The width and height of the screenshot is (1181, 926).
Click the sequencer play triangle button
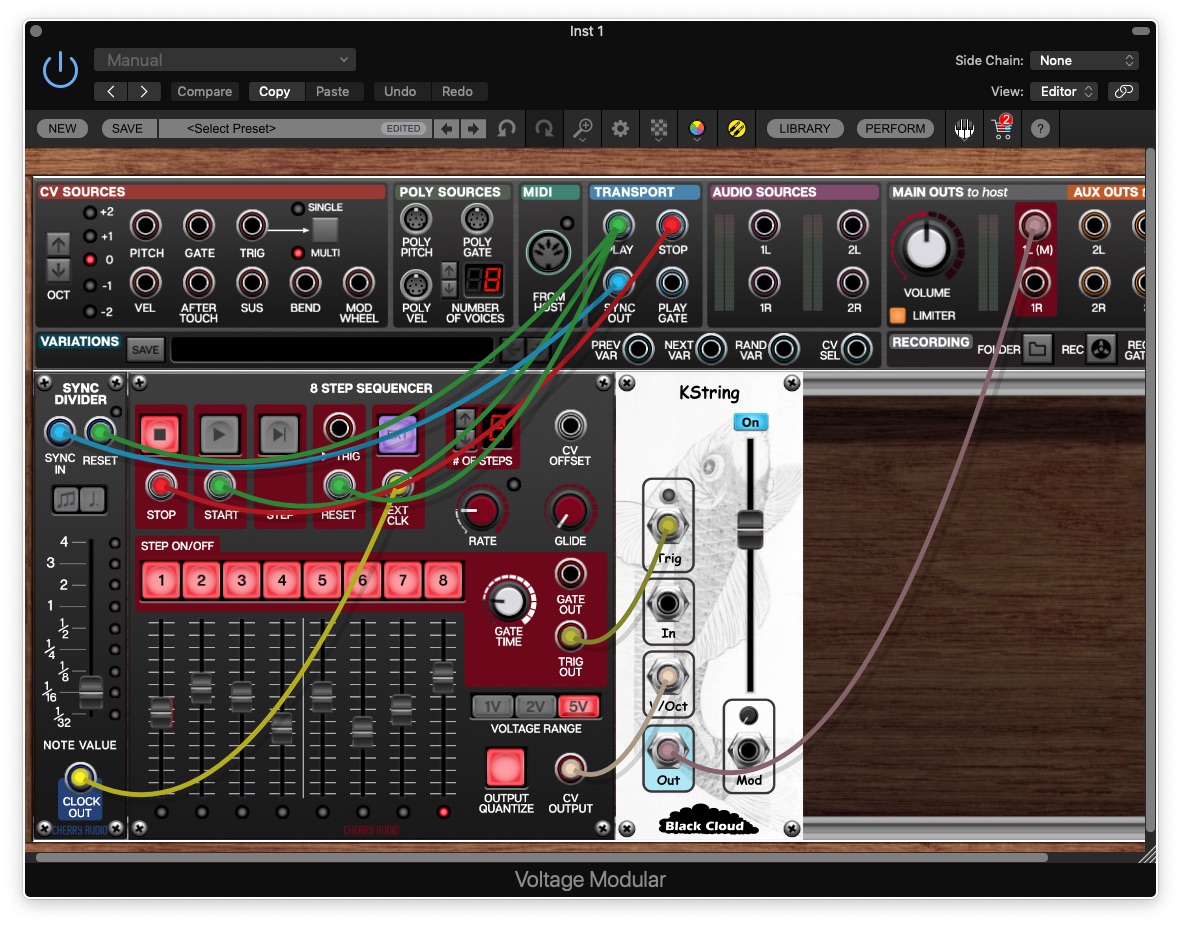click(x=219, y=434)
